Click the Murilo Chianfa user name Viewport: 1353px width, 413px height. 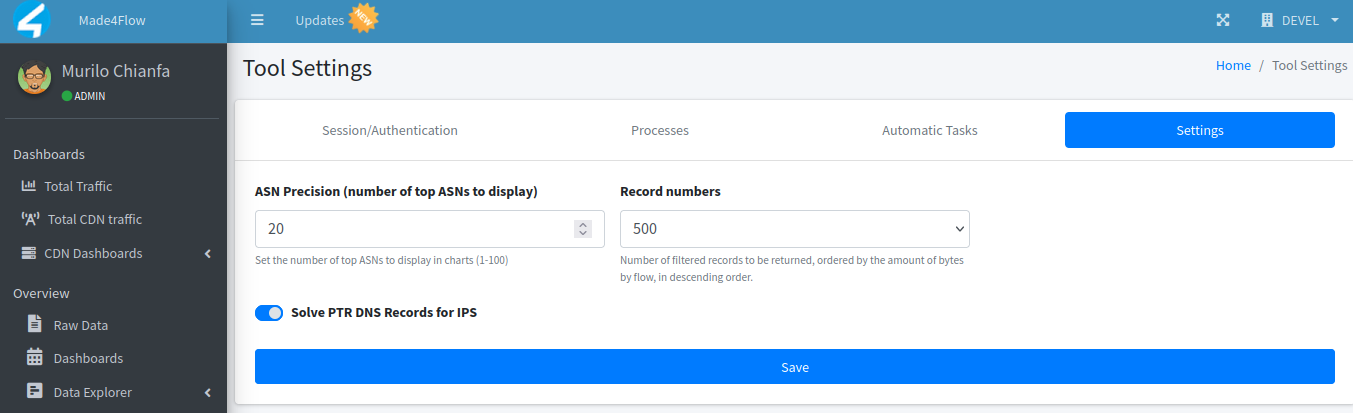pyautogui.click(x=116, y=71)
